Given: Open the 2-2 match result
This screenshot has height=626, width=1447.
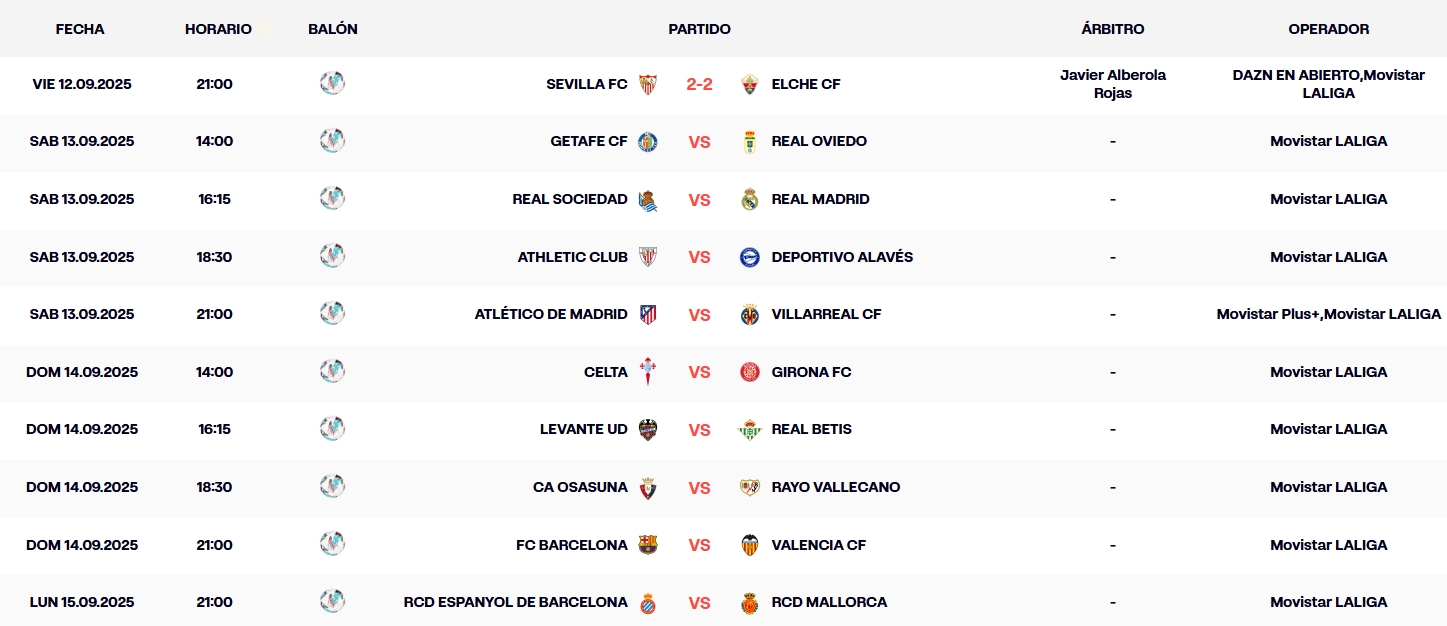Looking at the screenshot, I should click(x=699, y=84).
